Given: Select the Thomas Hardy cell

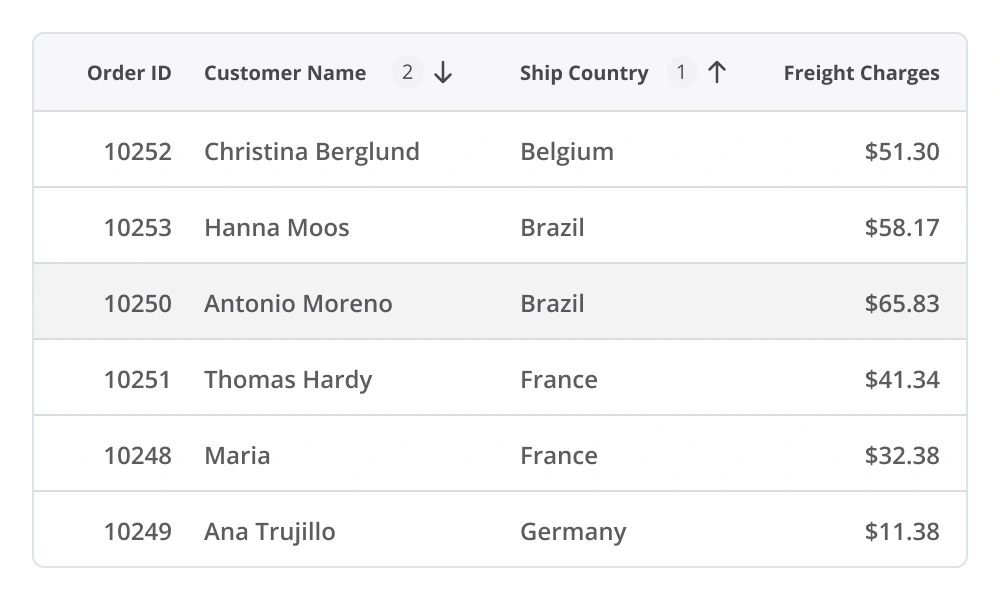Looking at the screenshot, I should tap(288, 380).
